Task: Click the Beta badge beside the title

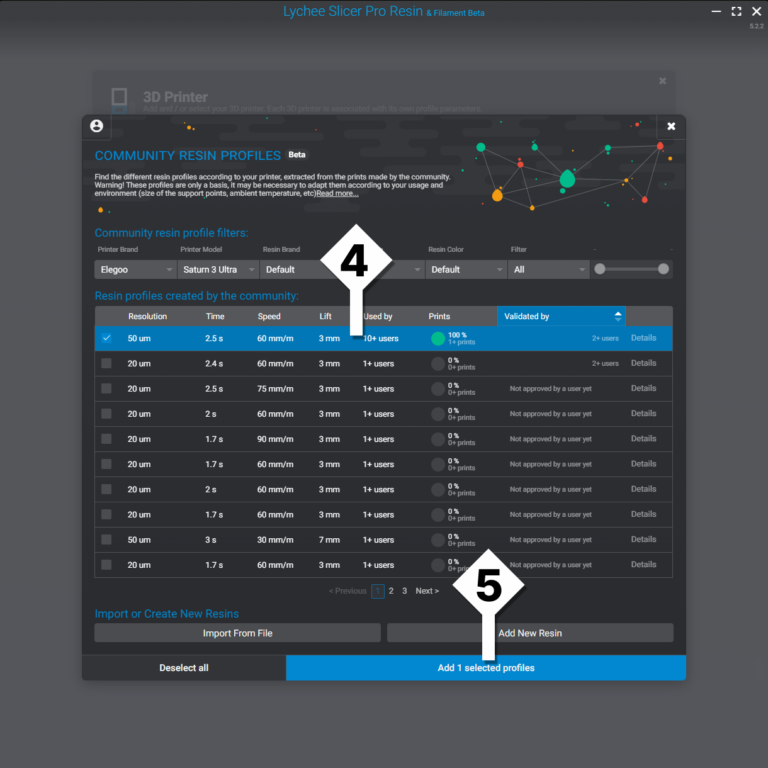Action: [x=297, y=155]
